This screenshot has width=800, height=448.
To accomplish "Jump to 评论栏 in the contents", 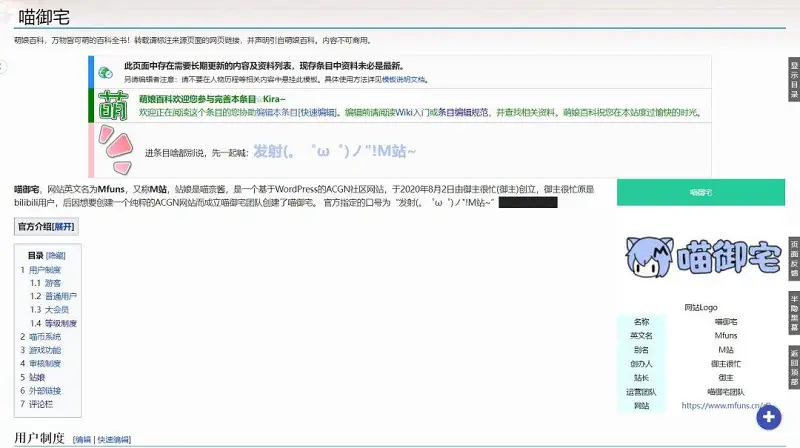I will point(41,404).
